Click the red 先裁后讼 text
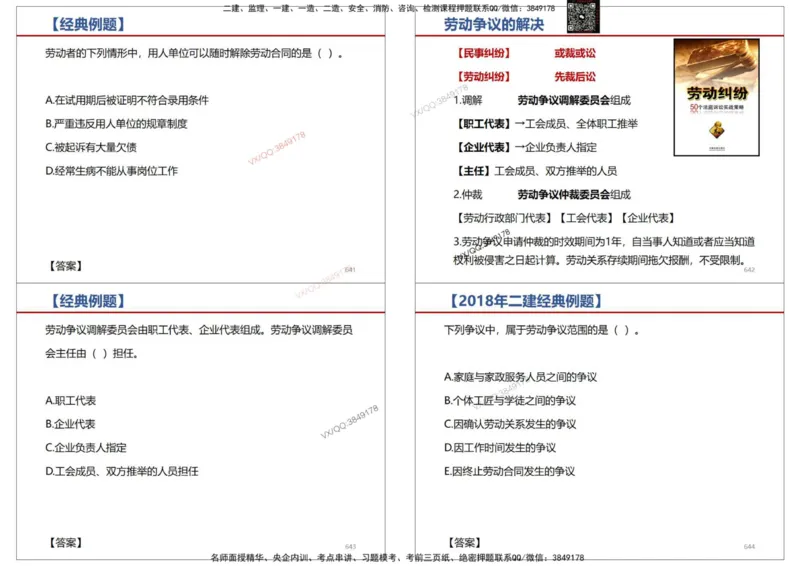This screenshot has width=800, height=566. point(575,77)
